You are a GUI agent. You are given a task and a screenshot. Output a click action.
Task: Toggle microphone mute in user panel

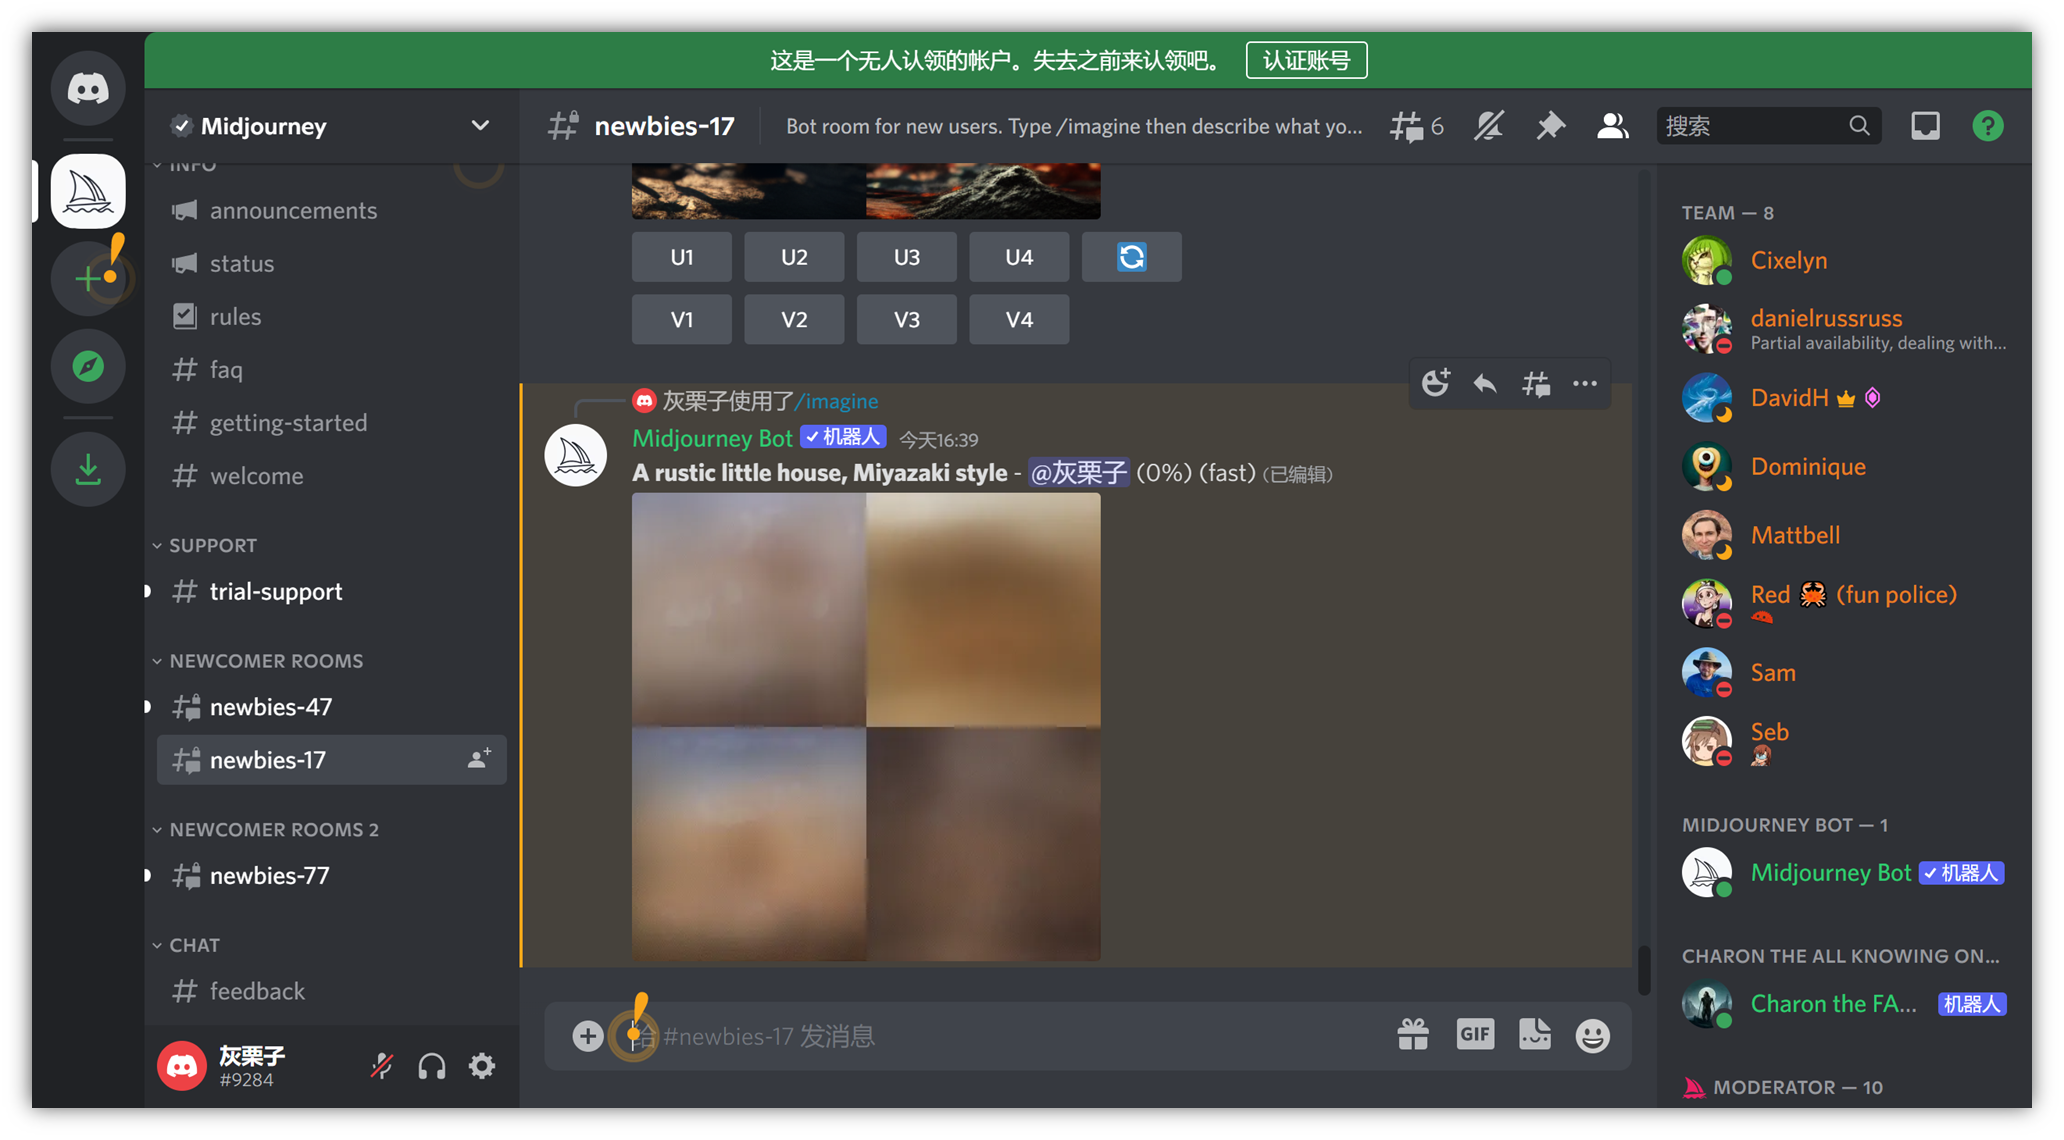pyautogui.click(x=381, y=1066)
